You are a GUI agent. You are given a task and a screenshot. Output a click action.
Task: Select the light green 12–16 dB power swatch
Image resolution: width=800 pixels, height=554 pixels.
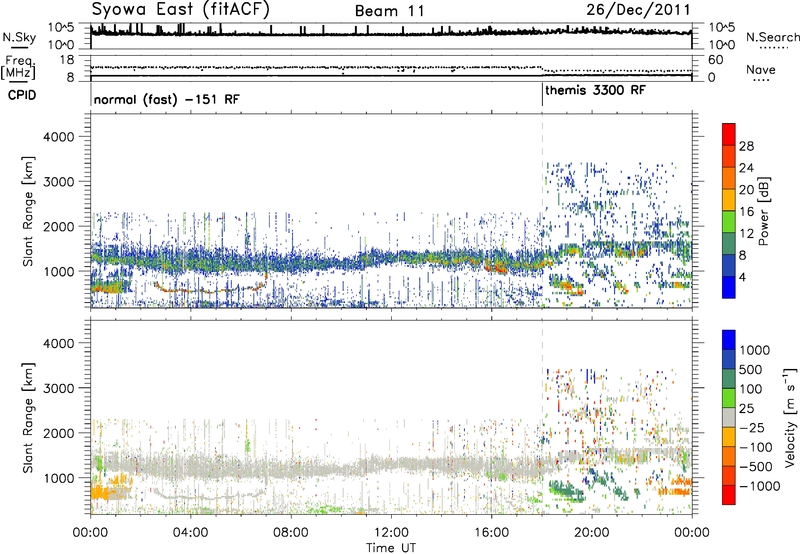click(x=729, y=222)
